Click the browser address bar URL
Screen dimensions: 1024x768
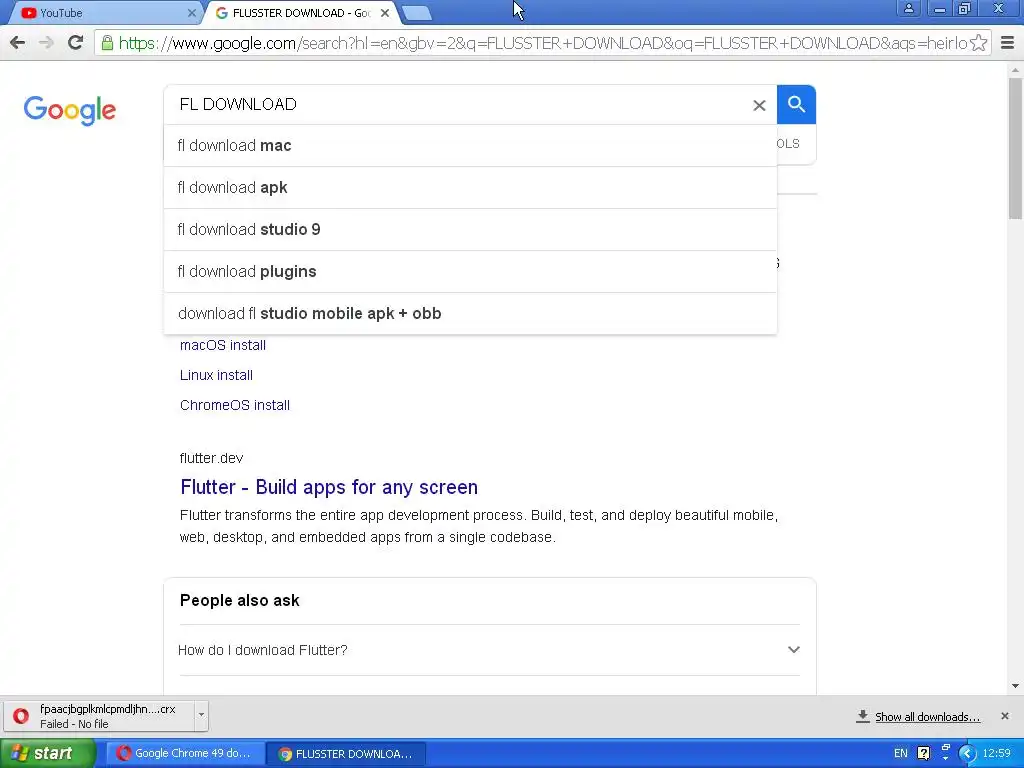(542, 43)
